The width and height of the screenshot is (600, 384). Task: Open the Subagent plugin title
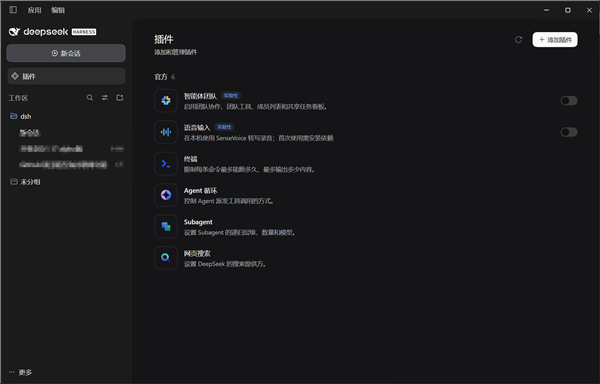pos(198,222)
